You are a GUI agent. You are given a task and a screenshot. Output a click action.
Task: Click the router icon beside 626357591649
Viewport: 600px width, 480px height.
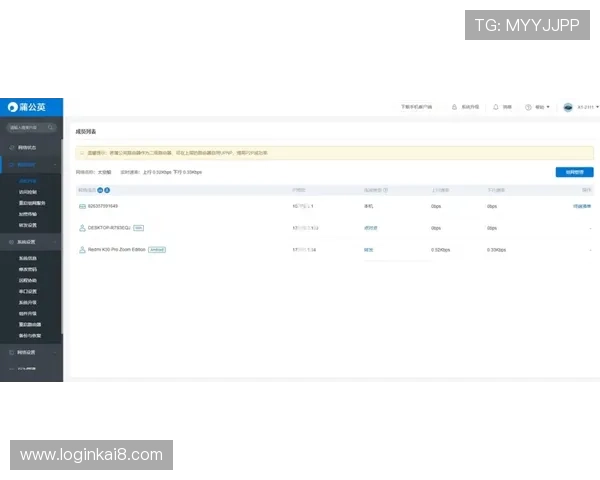[82, 206]
